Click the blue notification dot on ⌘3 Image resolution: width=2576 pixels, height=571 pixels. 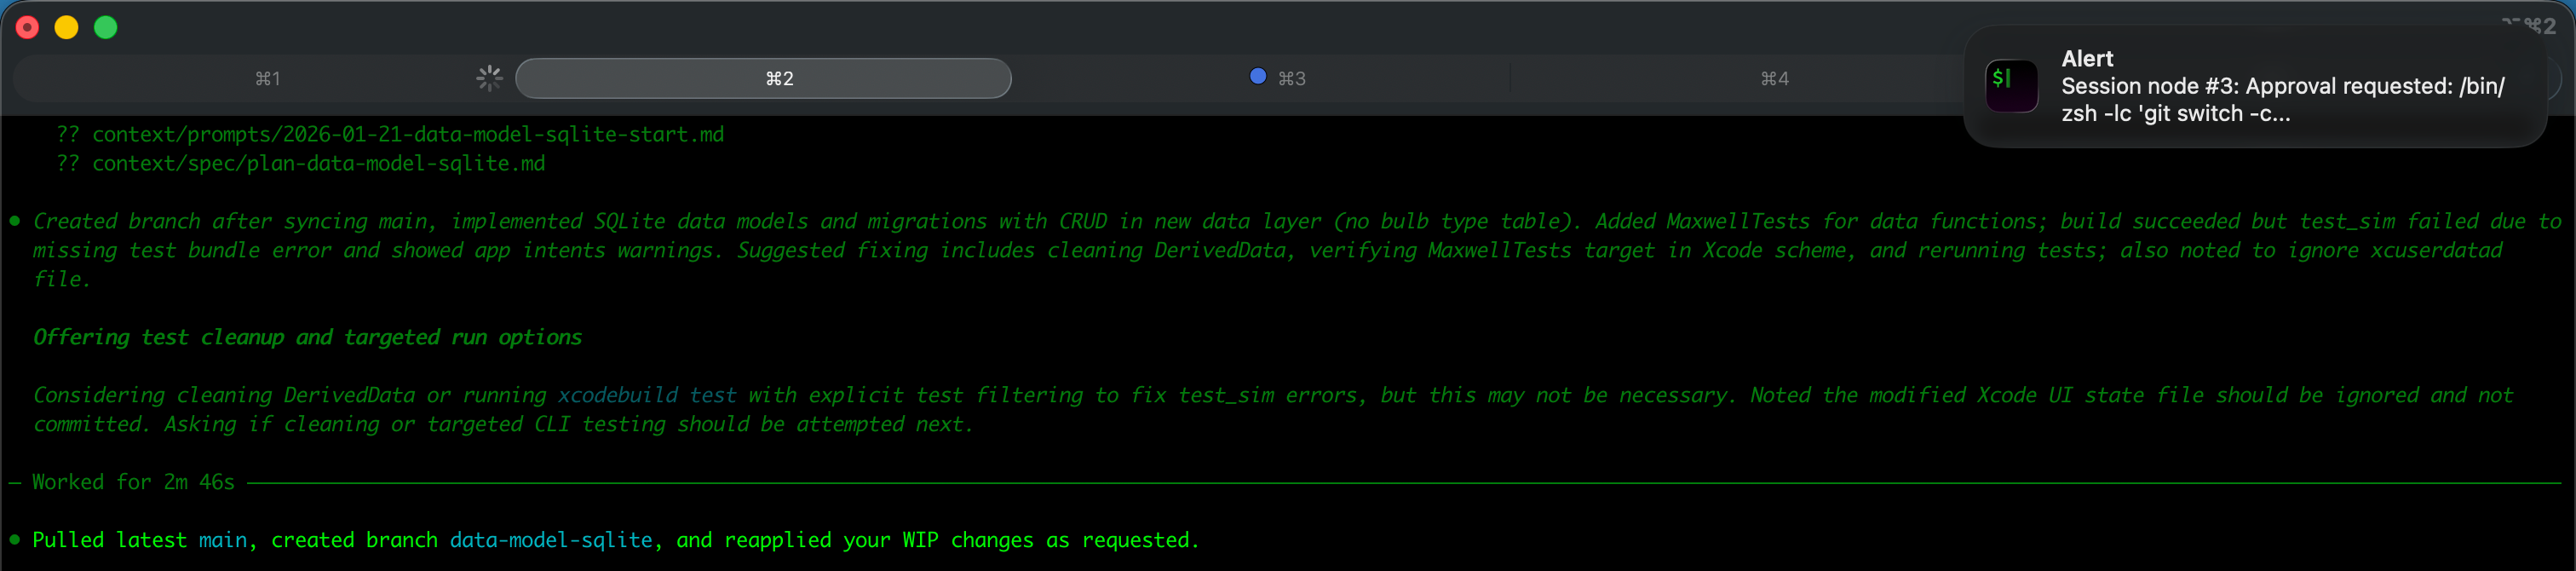click(1258, 76)
